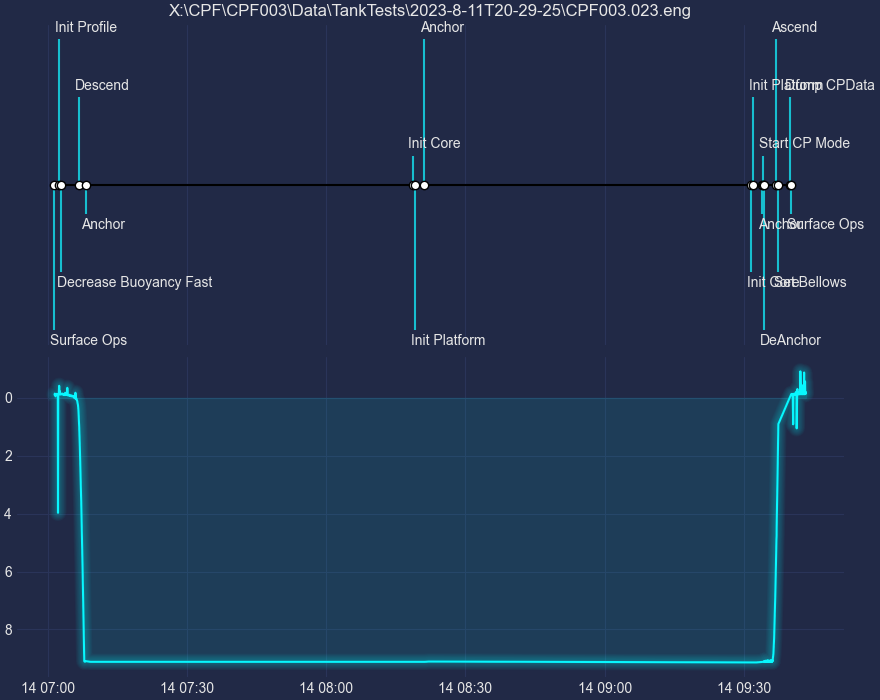Select the Init Platform label at bottom center
Screen dimensions: 880x700
coord(448,340)
